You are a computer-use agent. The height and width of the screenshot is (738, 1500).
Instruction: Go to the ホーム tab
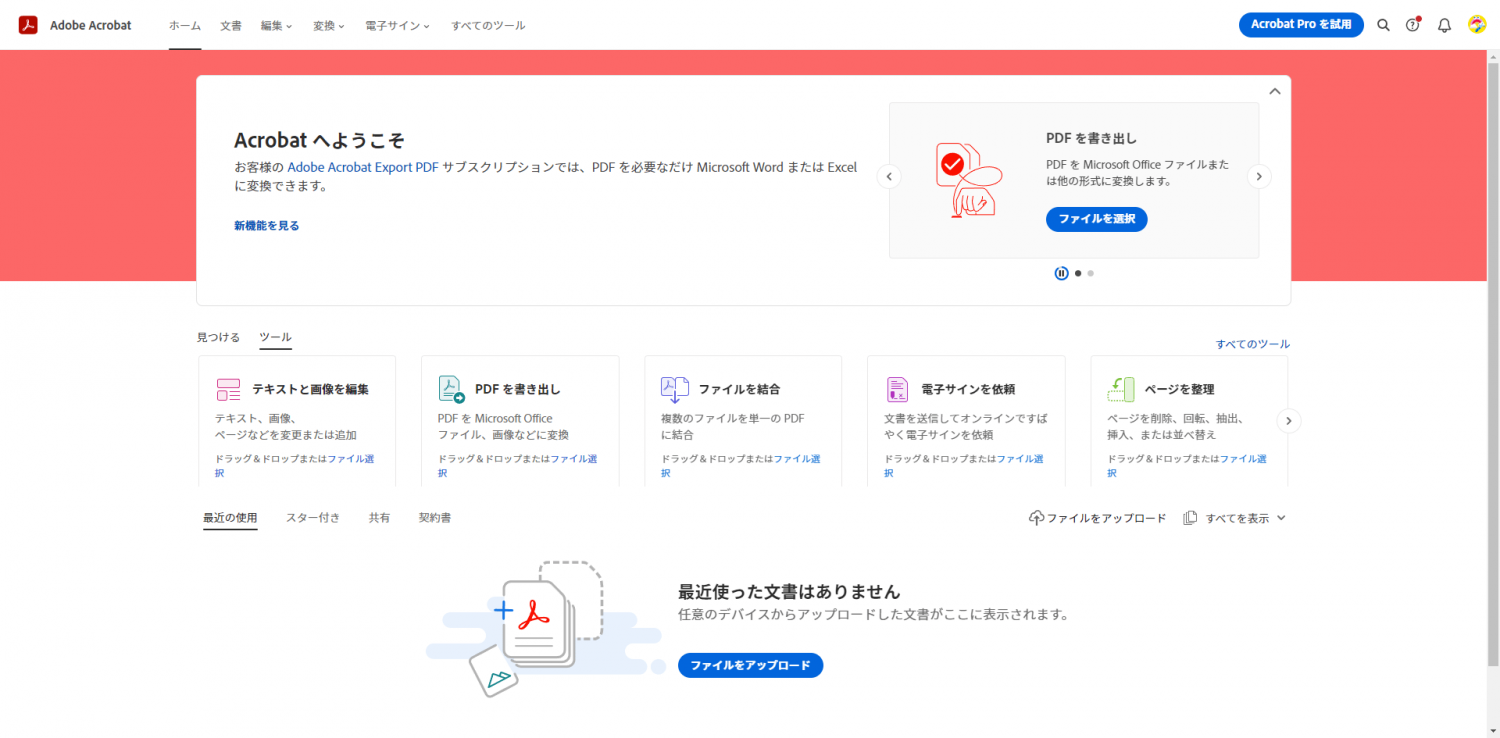(185, 26)
